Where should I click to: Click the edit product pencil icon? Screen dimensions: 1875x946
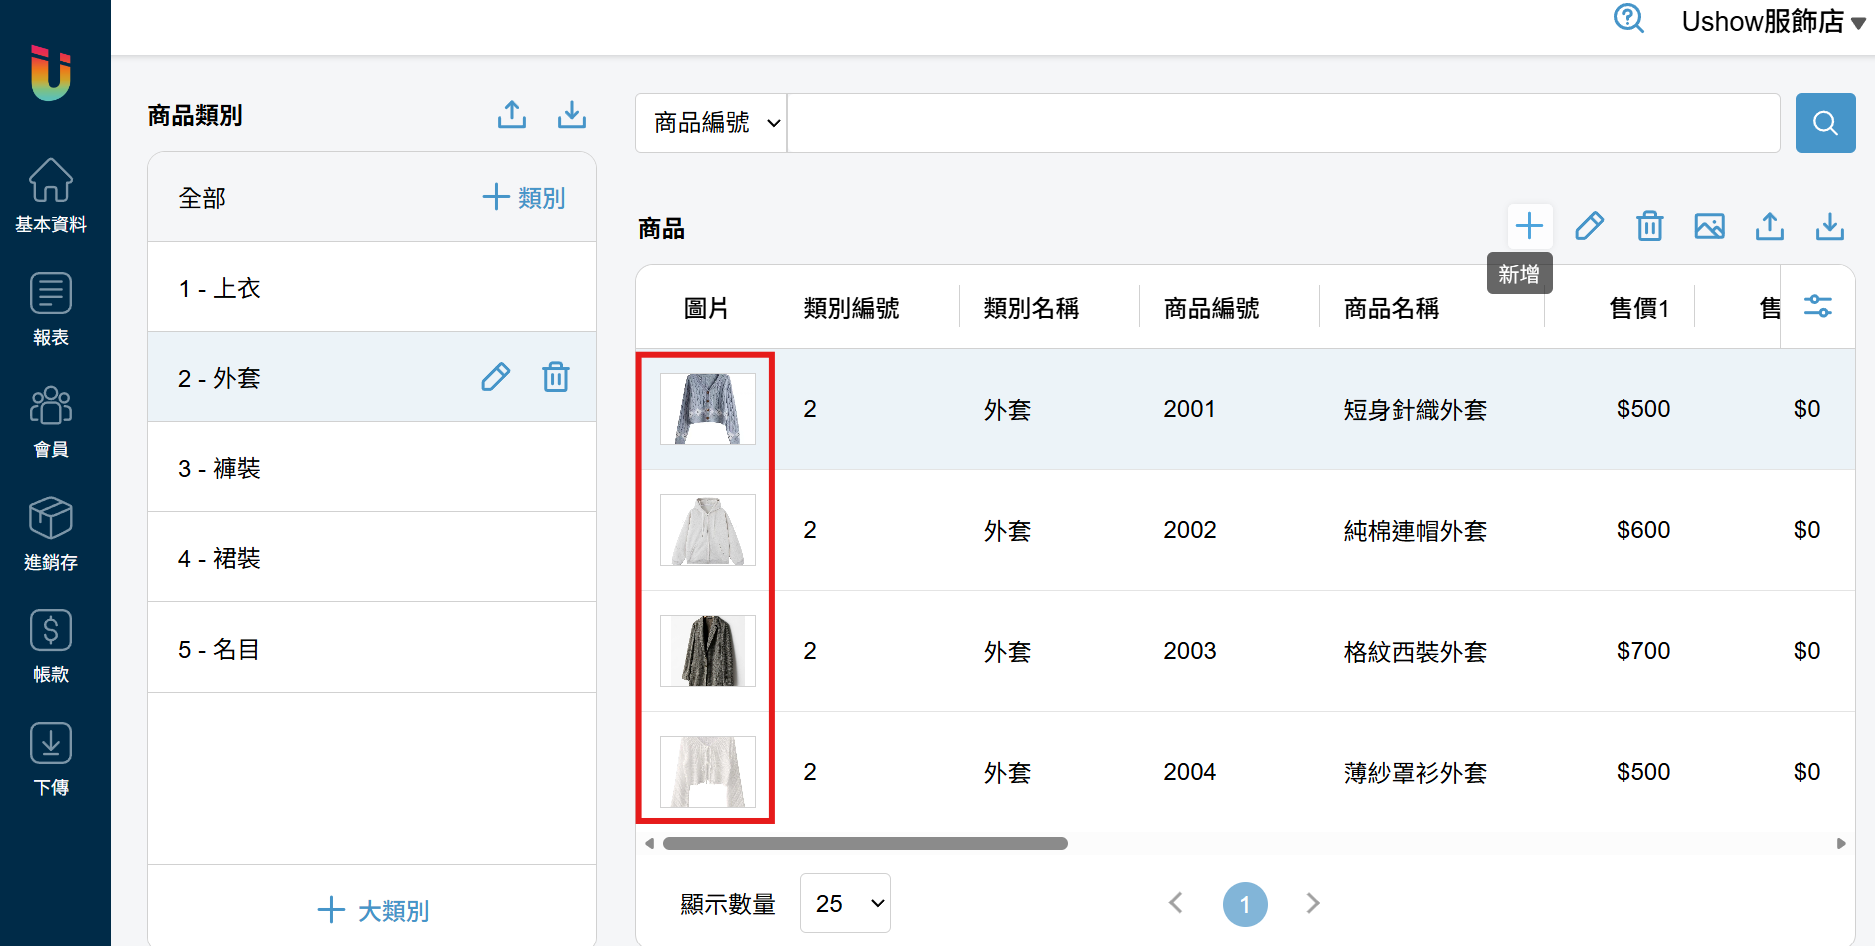point(1589,226)
